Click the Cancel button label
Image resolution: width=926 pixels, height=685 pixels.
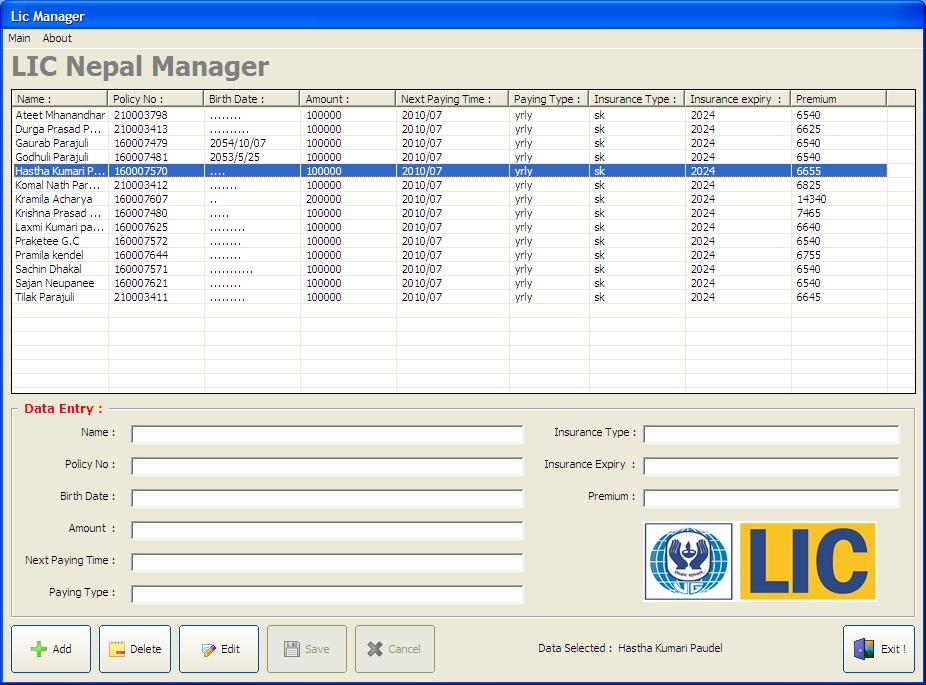click(405, 649)
